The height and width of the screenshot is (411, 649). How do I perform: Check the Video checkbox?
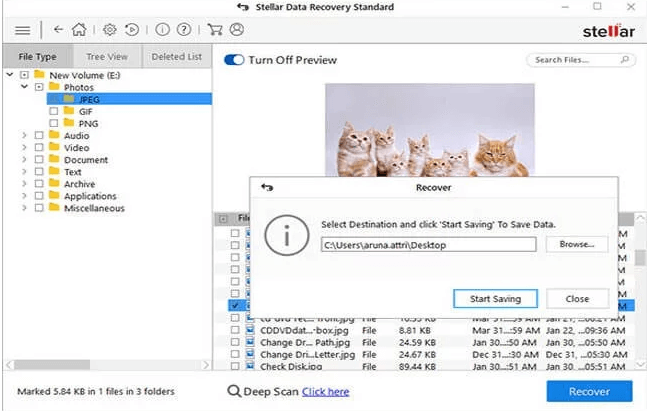click(x=39, y=147)
